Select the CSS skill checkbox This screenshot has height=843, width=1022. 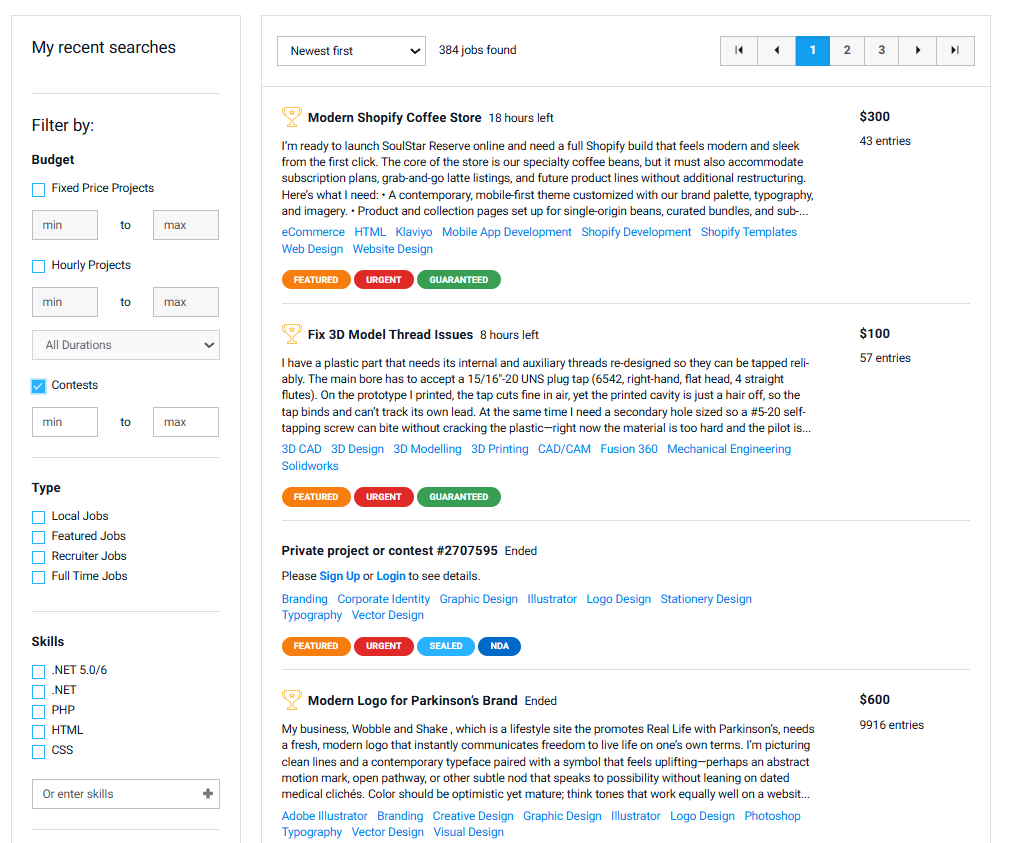point(38,752)
